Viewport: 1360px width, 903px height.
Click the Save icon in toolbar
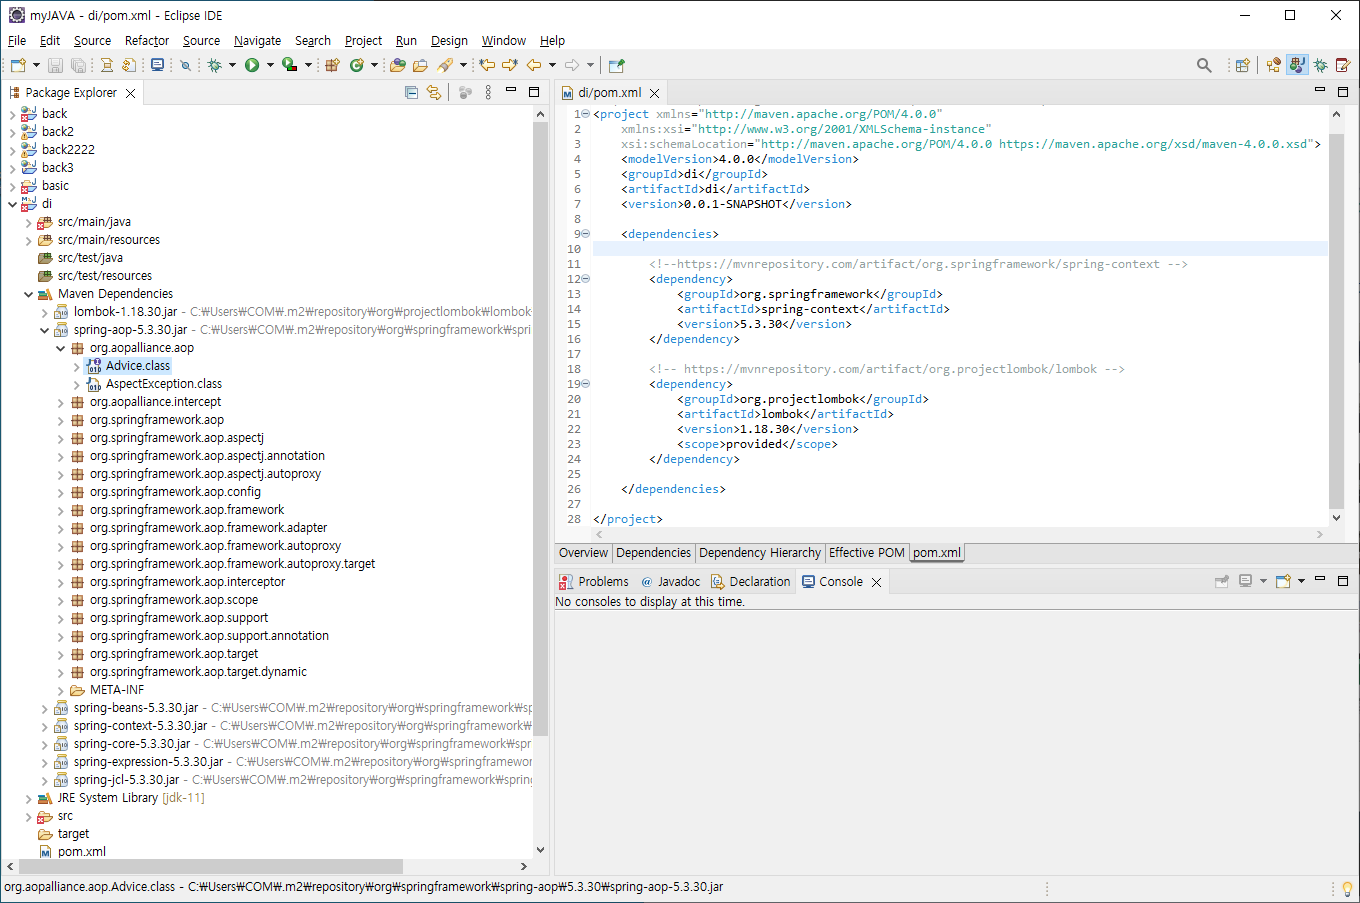click(55, 65)
